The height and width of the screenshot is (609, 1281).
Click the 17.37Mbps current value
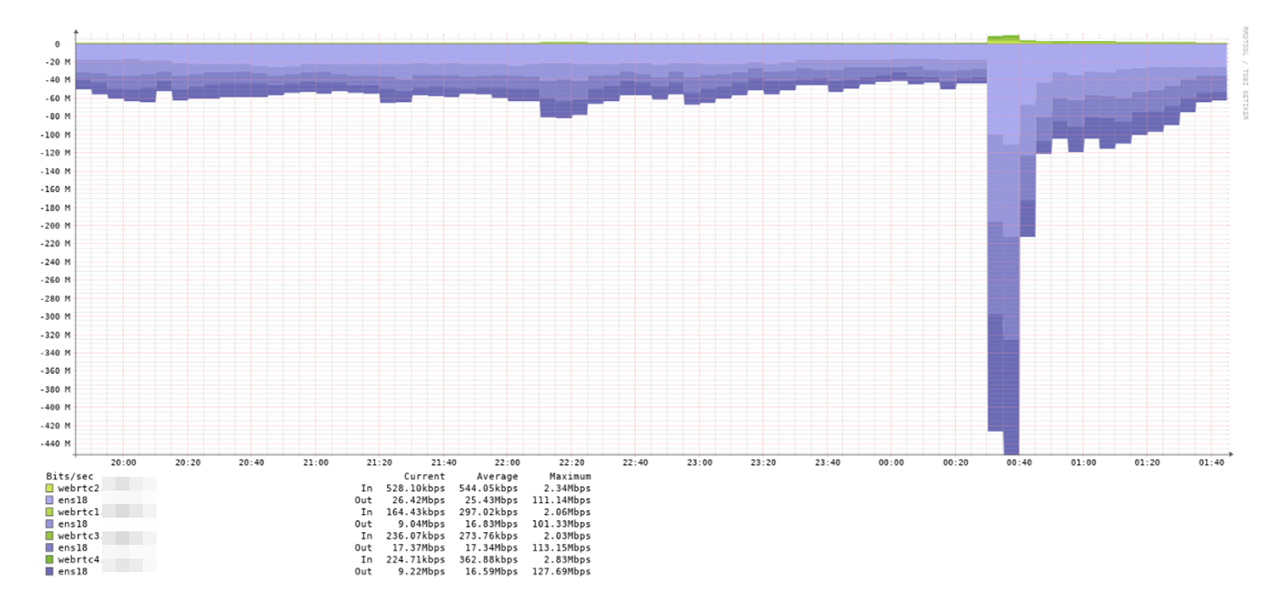click(x=418, y=548)
